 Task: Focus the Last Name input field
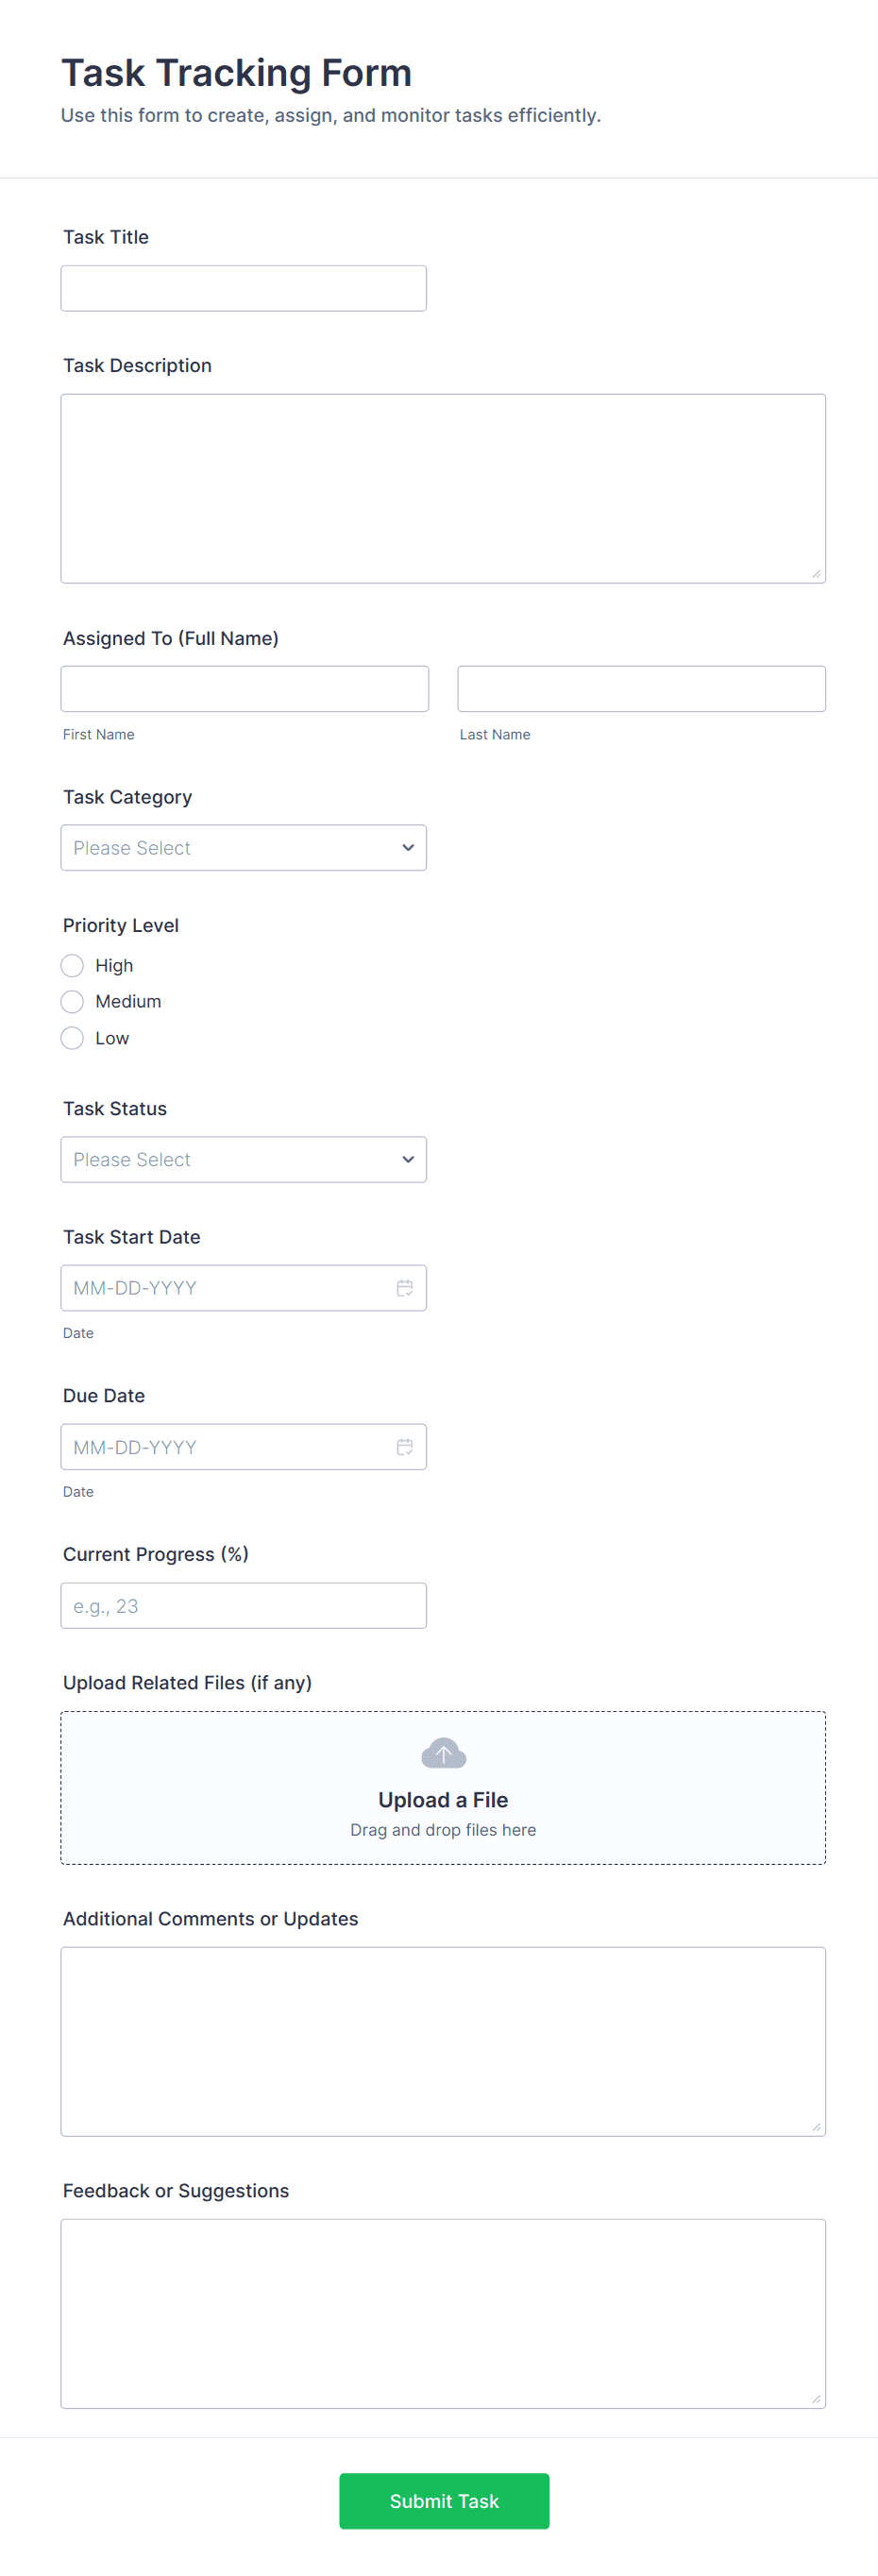(x=641, y=689)
